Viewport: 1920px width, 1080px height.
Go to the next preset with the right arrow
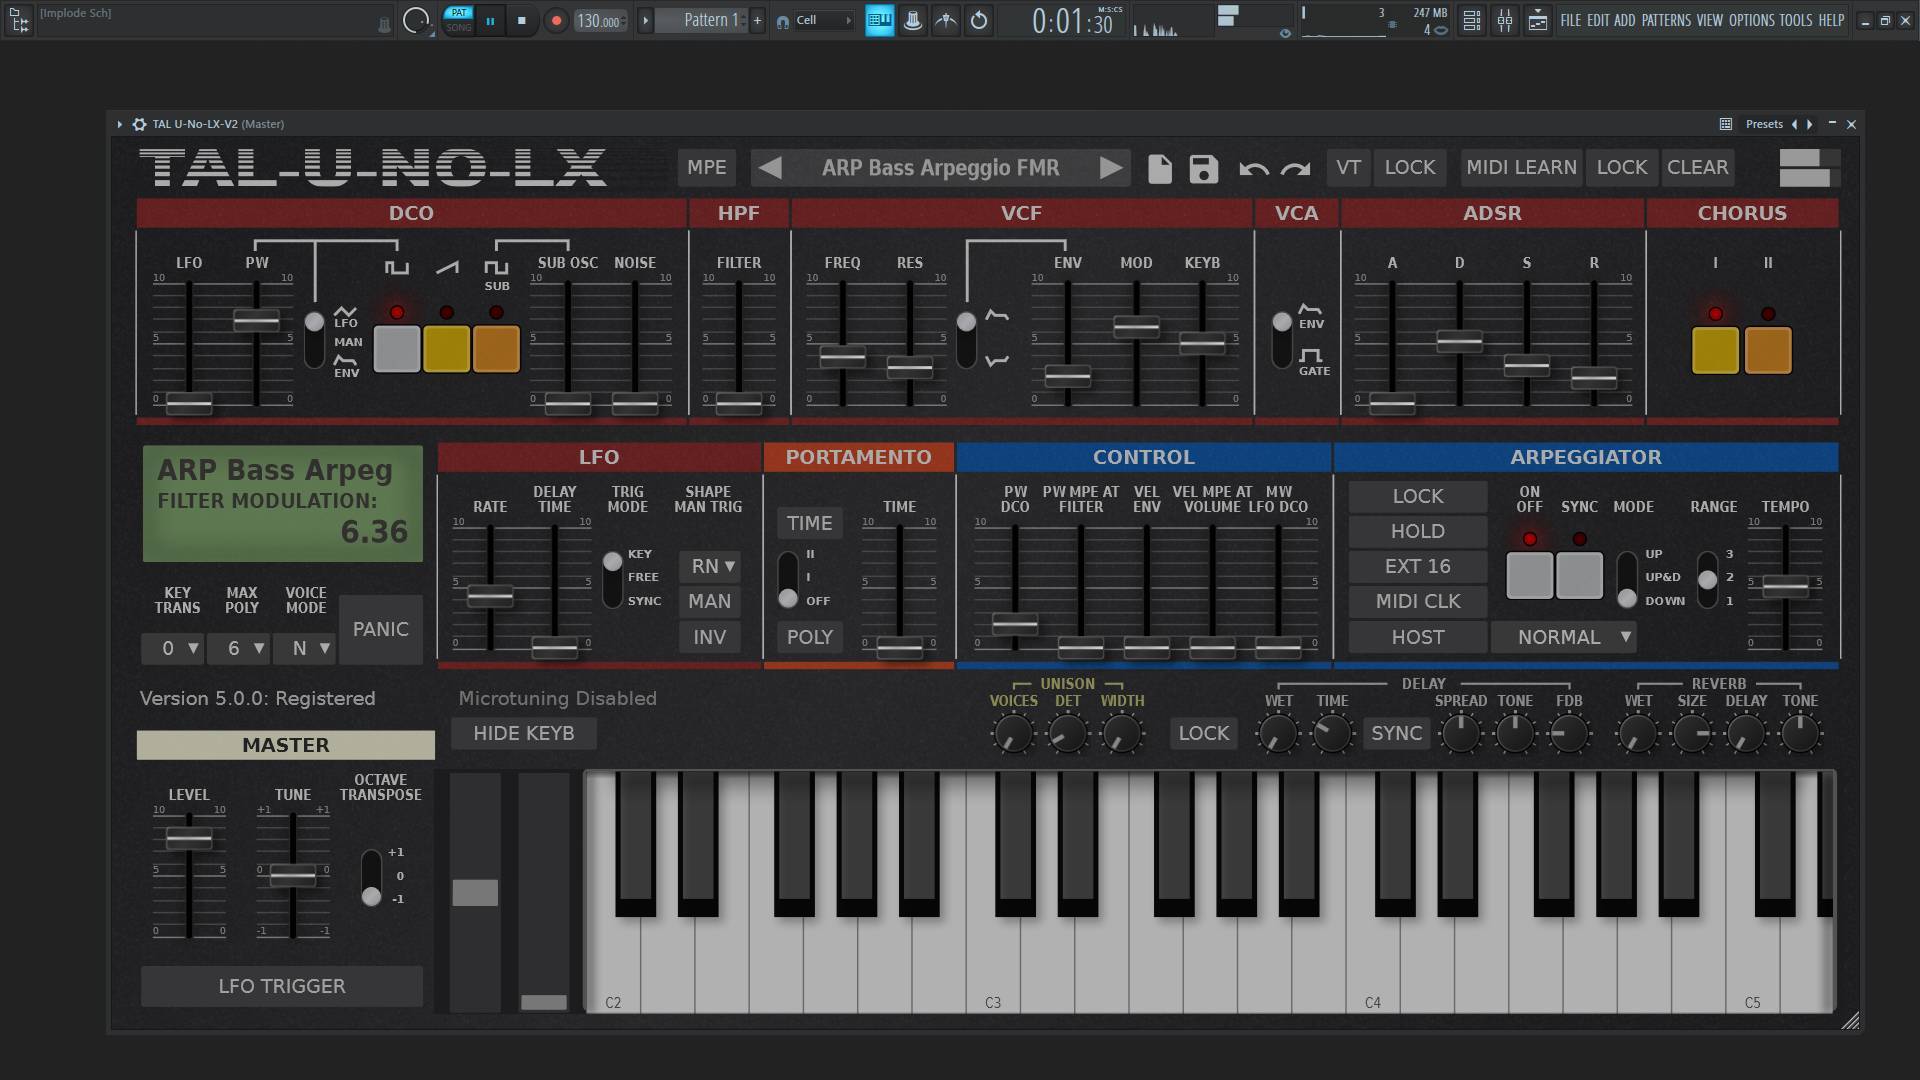1111,168
